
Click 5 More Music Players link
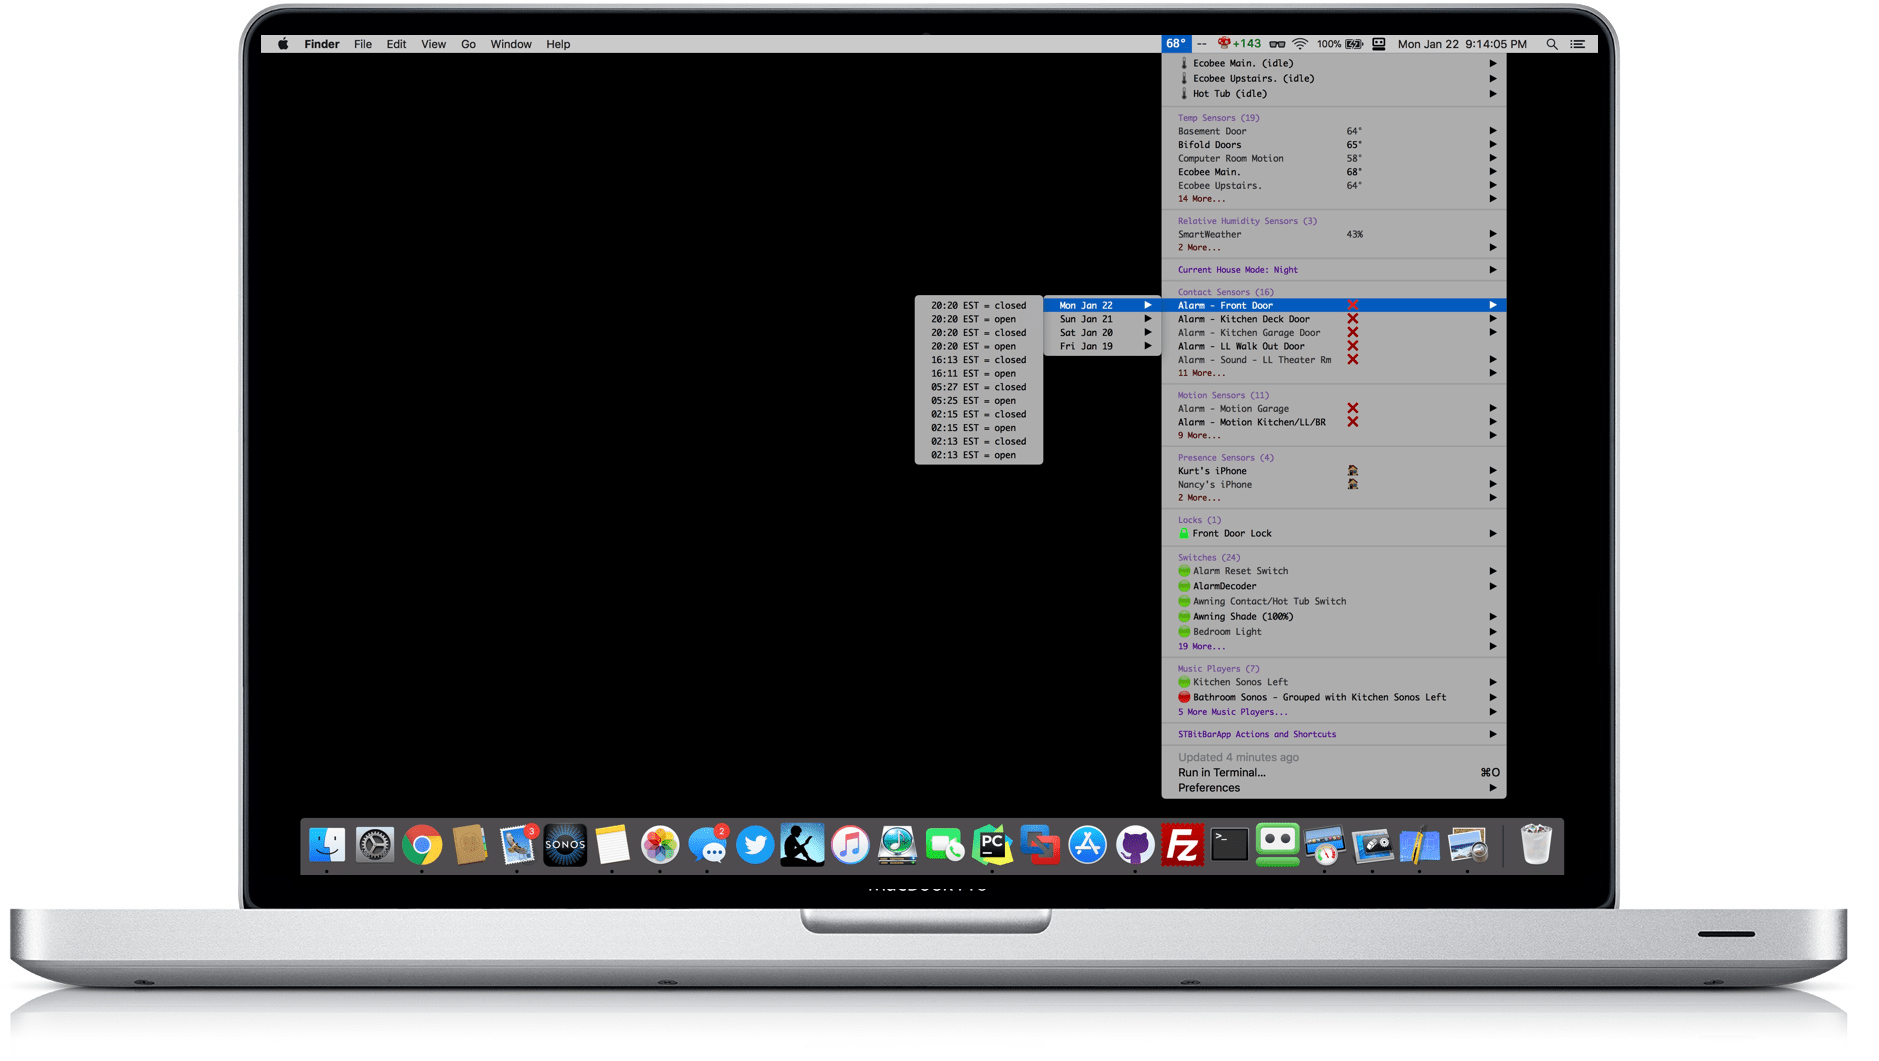pos(1234,711)
